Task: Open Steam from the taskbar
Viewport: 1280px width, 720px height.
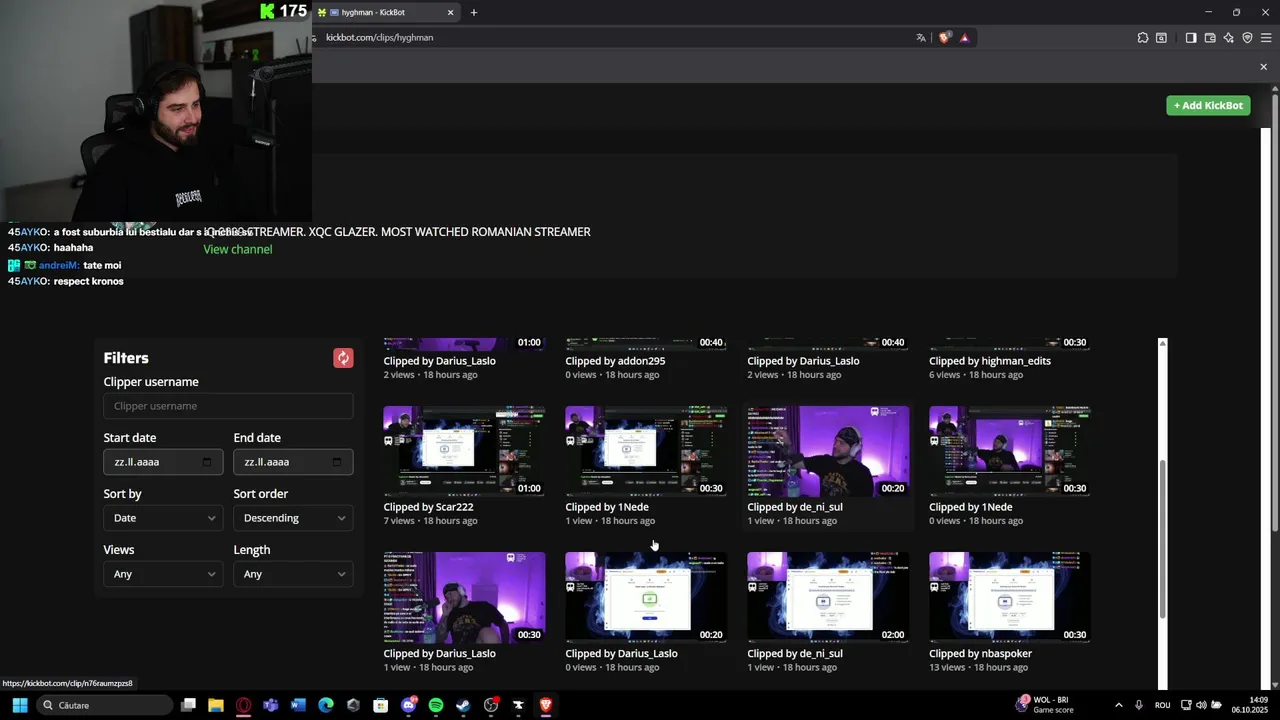Action: click(463, 705)
